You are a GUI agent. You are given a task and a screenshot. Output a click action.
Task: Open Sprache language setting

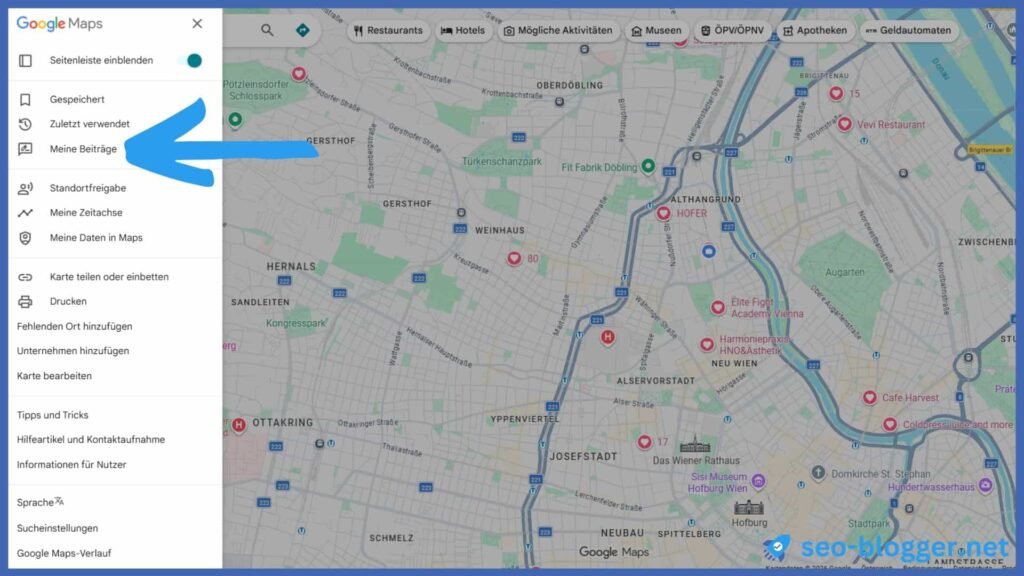[x=40, y=502]
